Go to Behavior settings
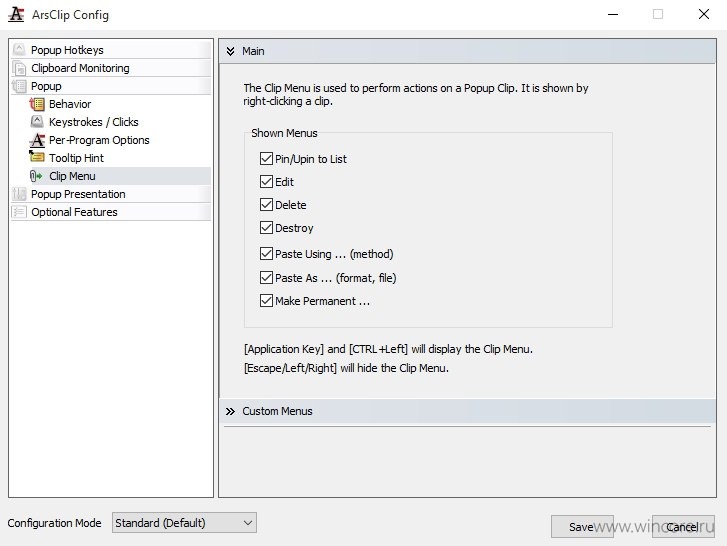This screenshot has height=546, width=727. [x=70, y=104]
